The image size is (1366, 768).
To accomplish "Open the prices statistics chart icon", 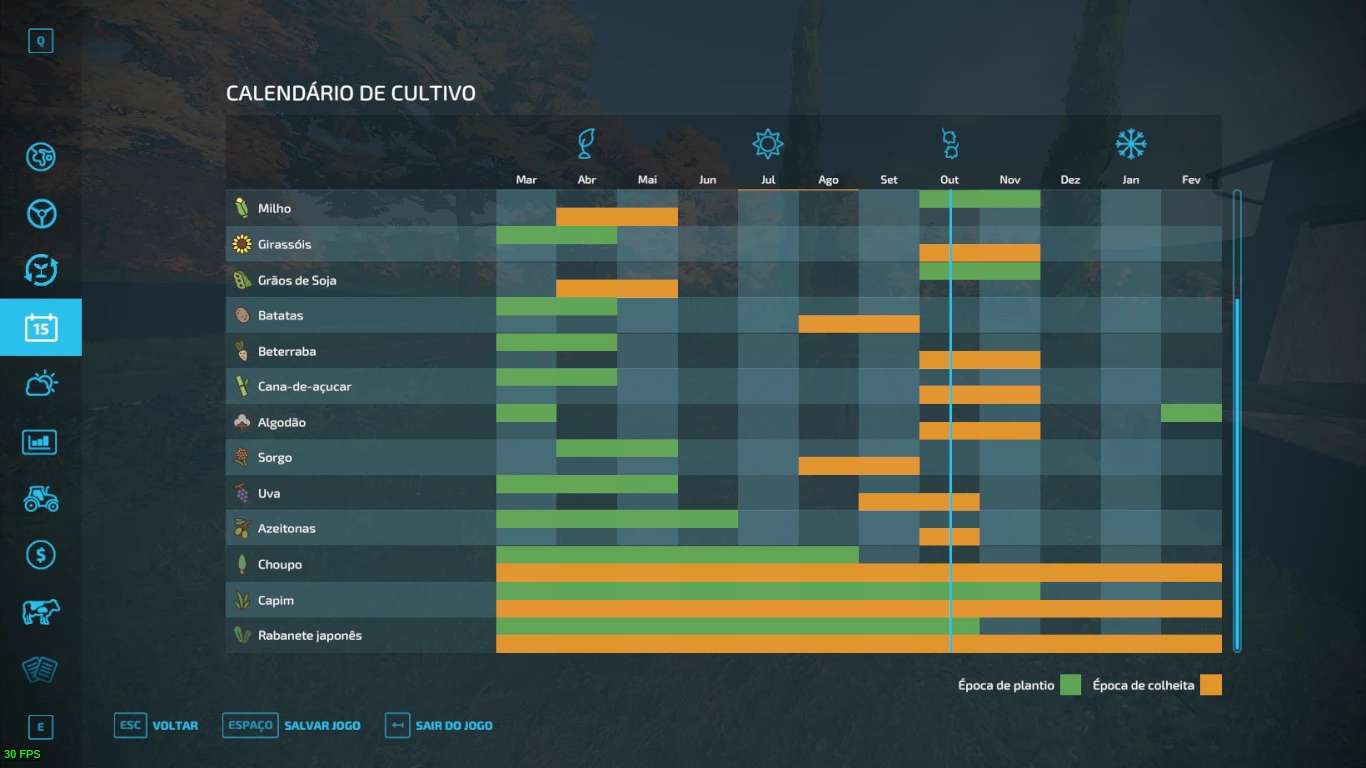I will pos(41,441).
